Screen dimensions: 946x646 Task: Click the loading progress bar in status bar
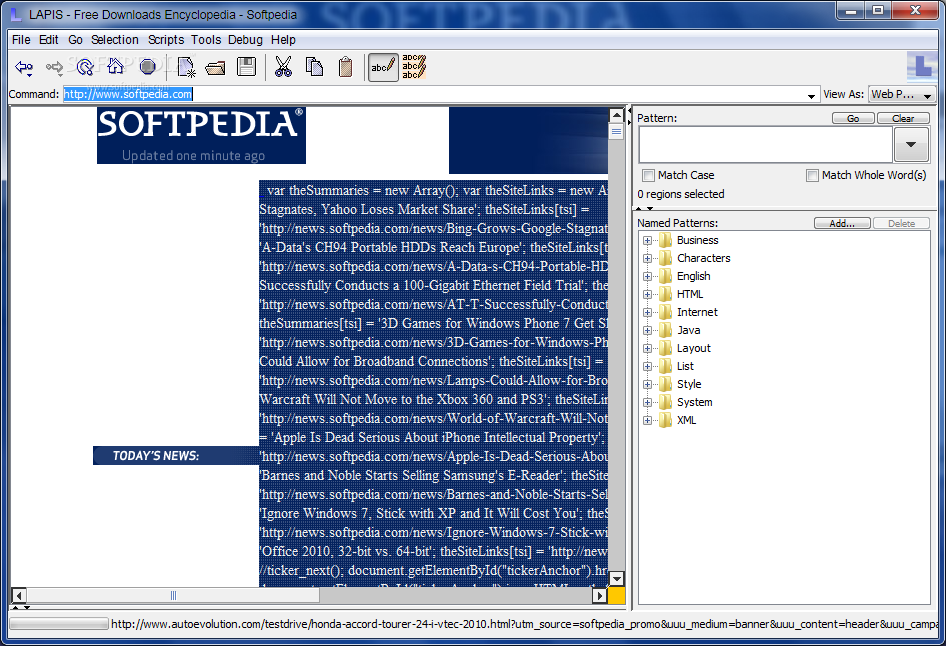[x=59, y=624]
